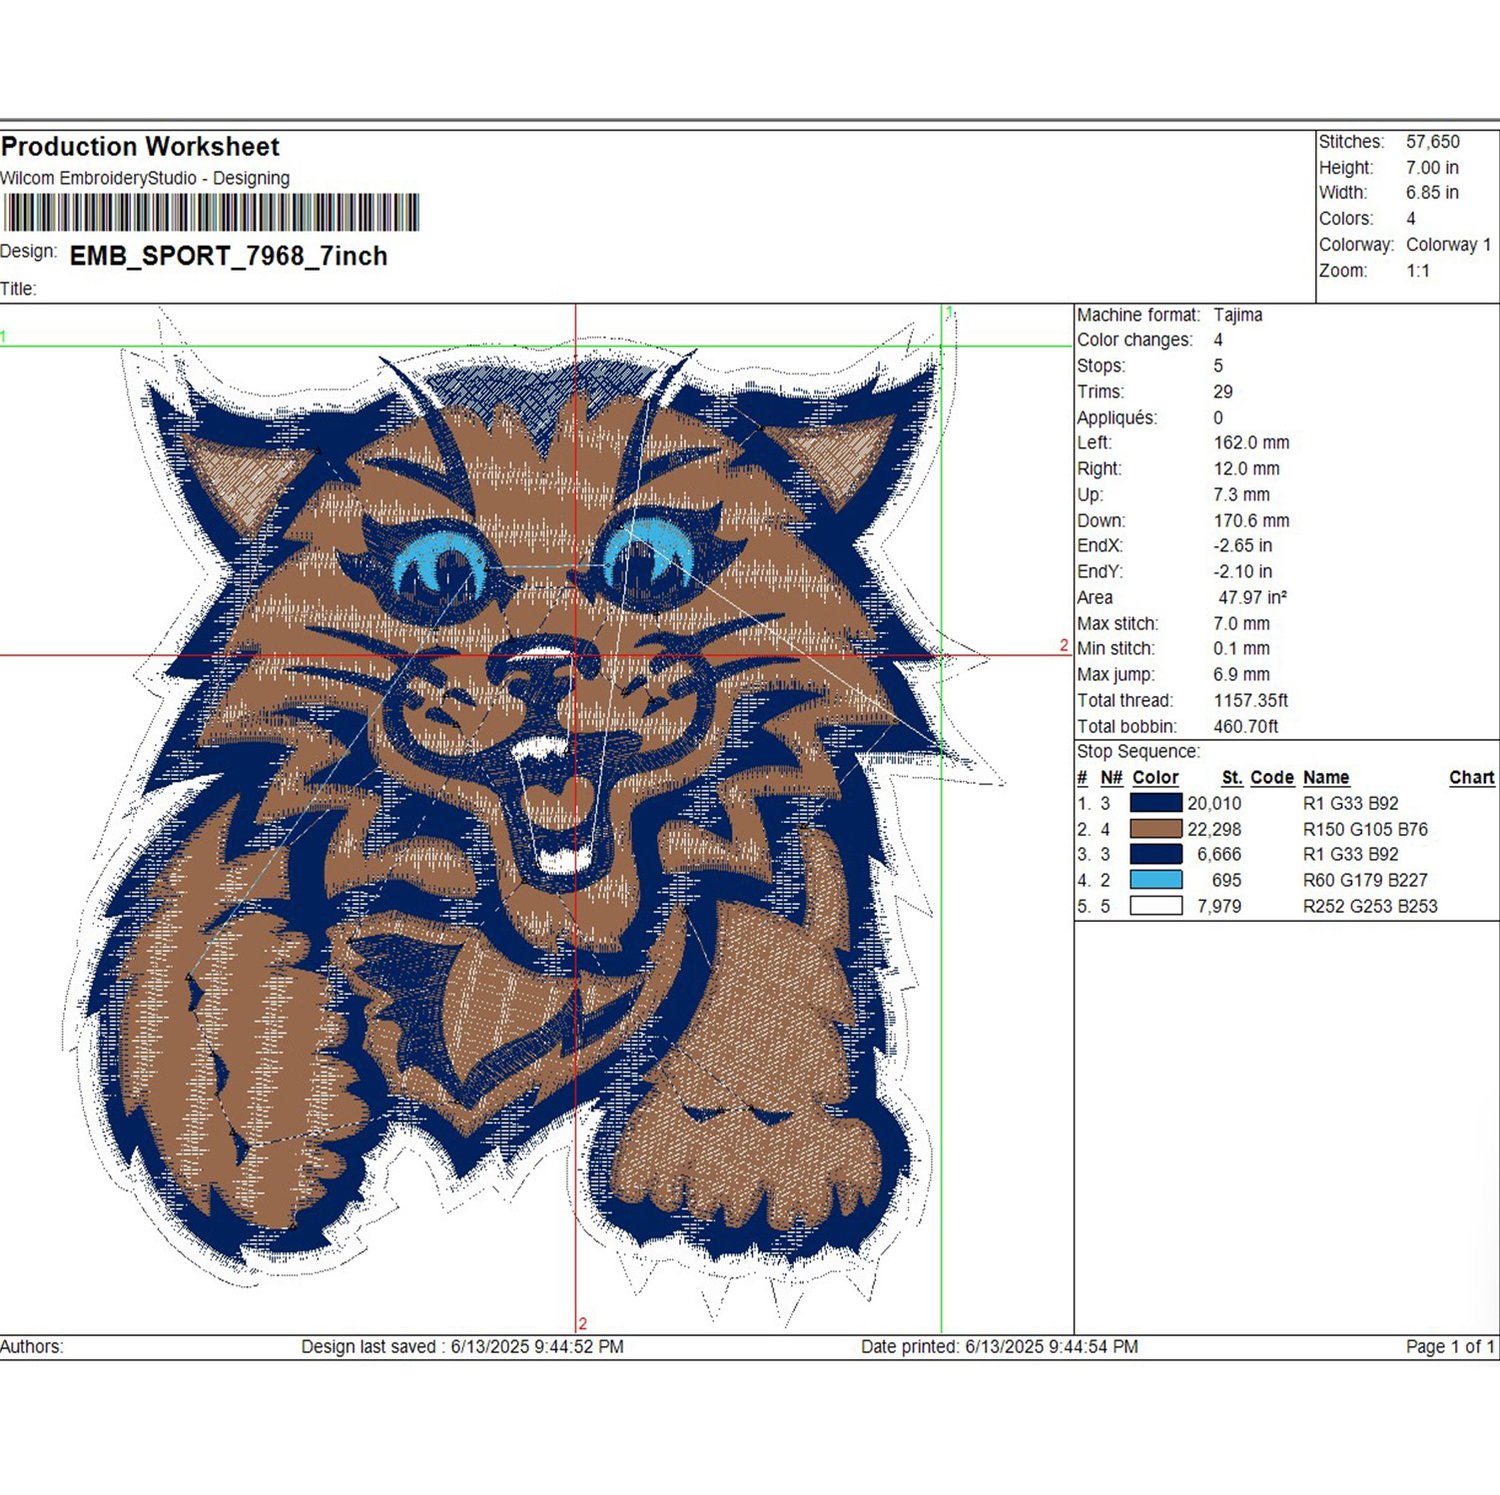1500x1495 pixels.
Task: Select the brown color swatch for stop 2
Action: pyautogui.click(x=1156, y=829)
